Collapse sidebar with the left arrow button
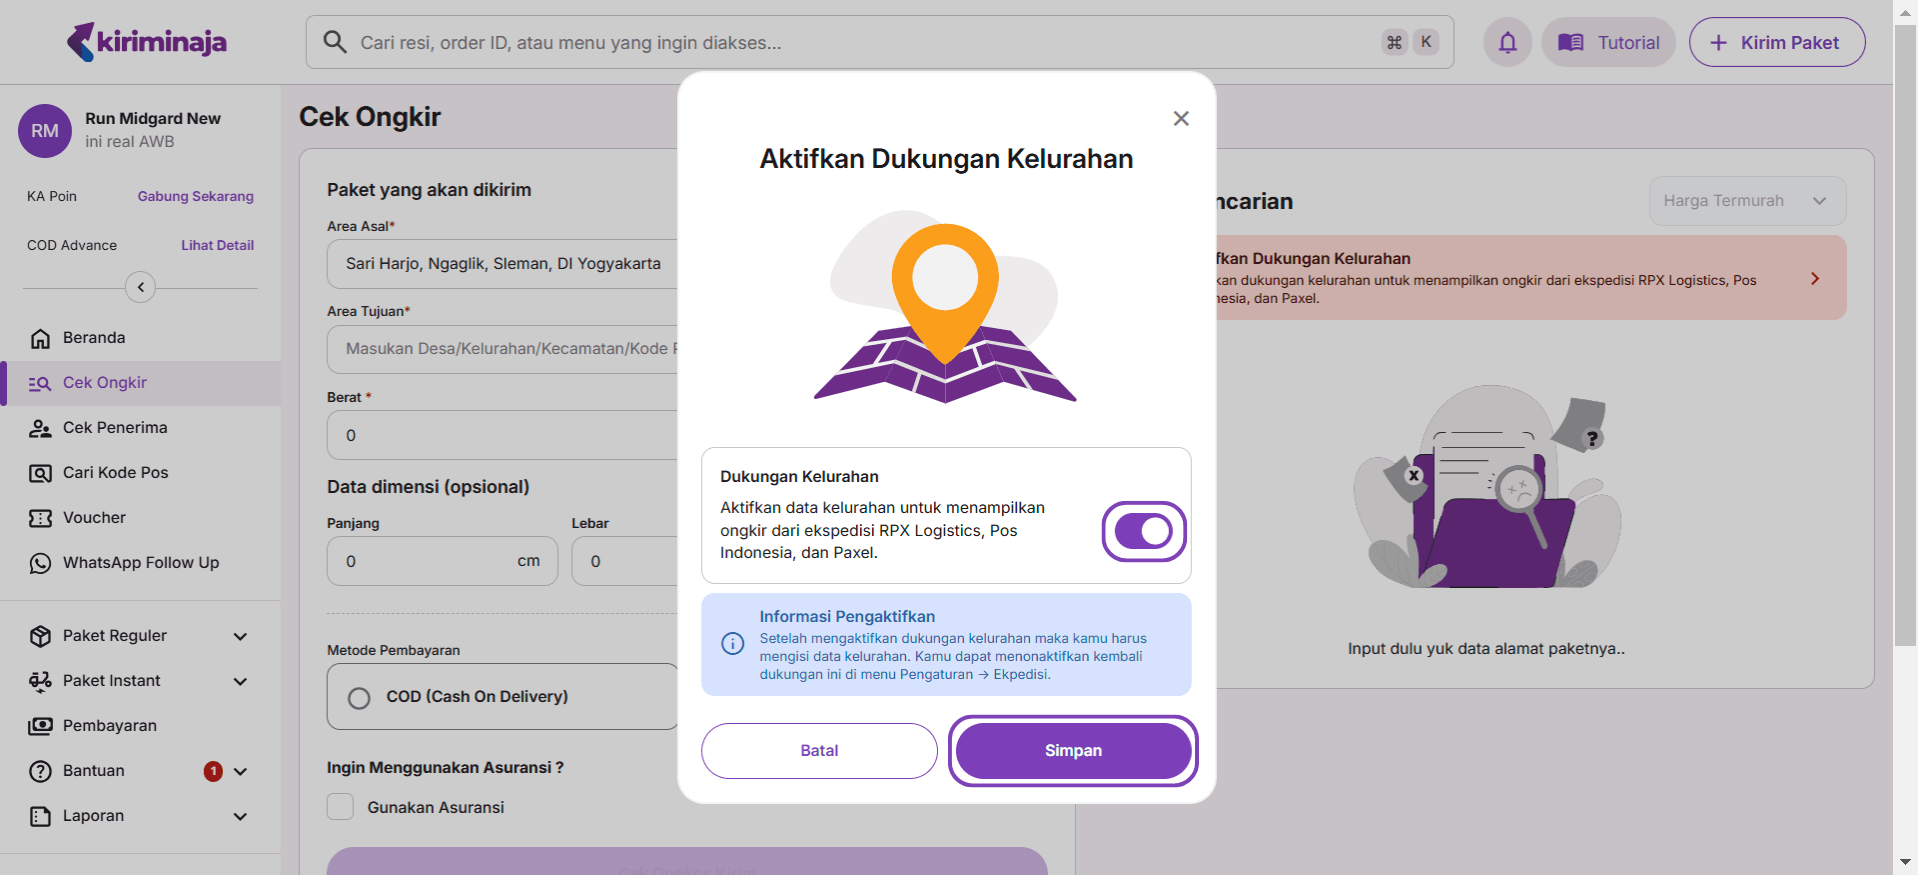The height and width of the screenshot is (875, 1920). click(x=140, y=288)
